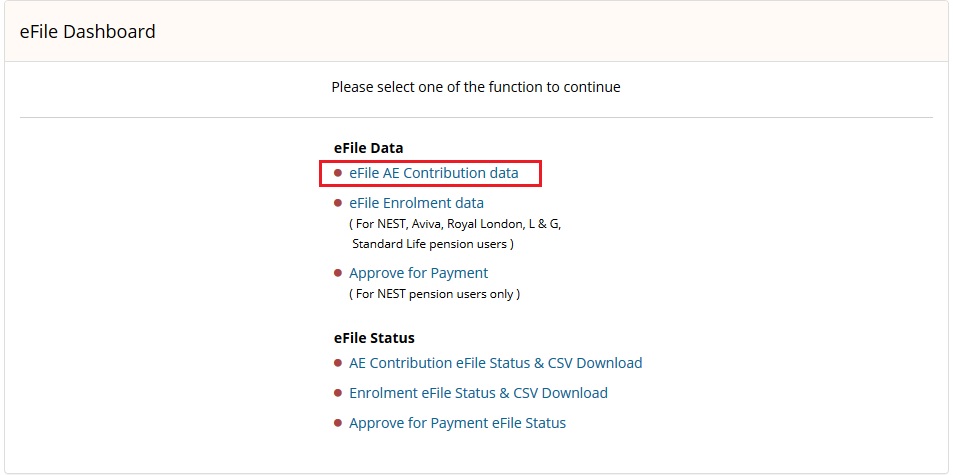Open the Approve for Payment eFile Status link
This screenshot has width=953, height=475.
[457, 423]
